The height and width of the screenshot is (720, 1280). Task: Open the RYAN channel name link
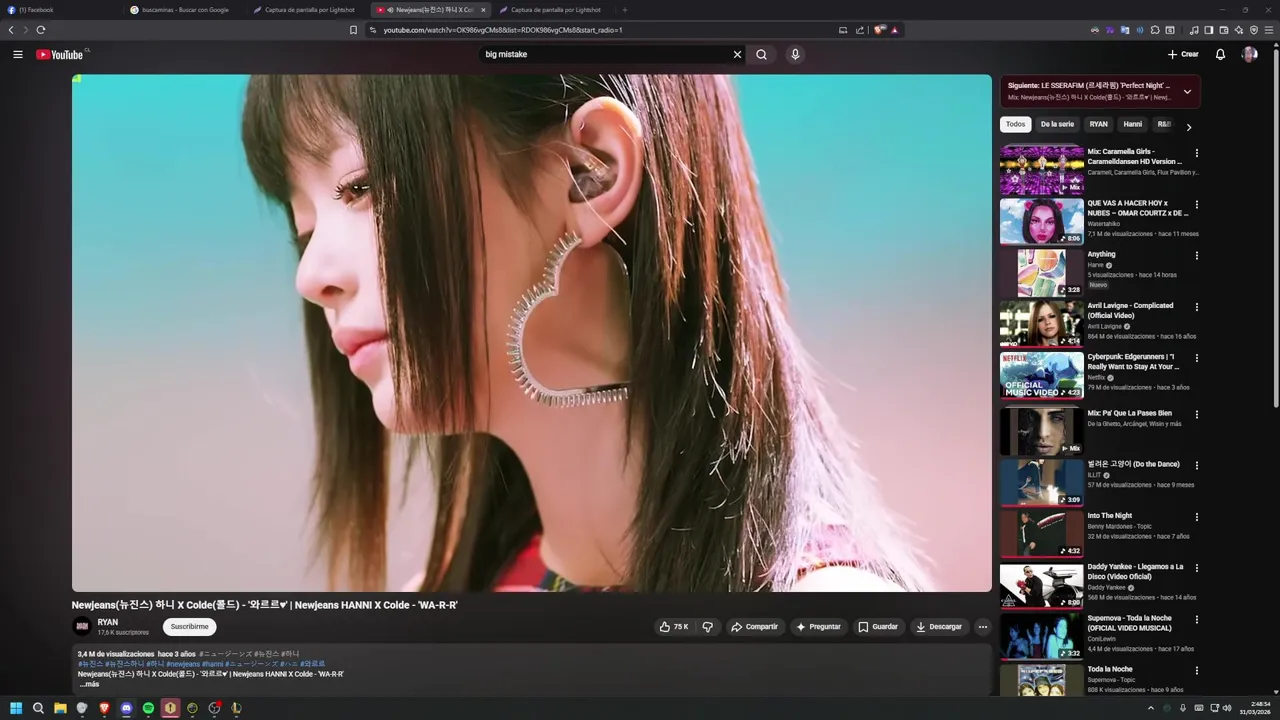[x=107, y=622]
